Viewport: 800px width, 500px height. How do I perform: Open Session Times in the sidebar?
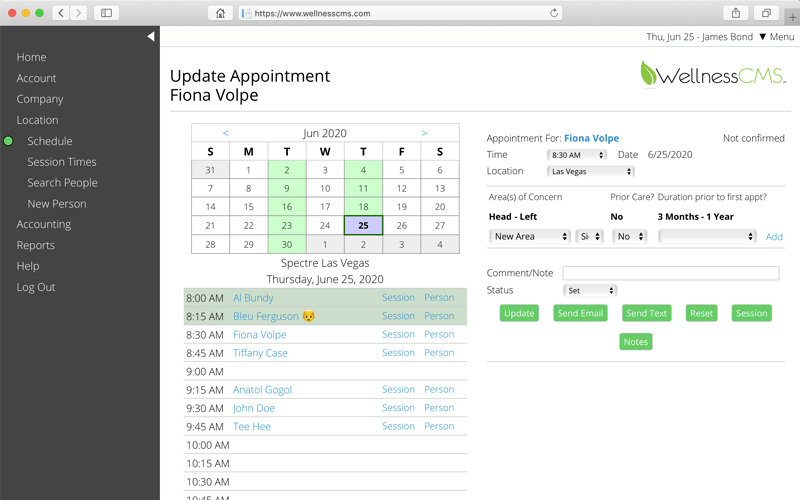pos(62,162)
